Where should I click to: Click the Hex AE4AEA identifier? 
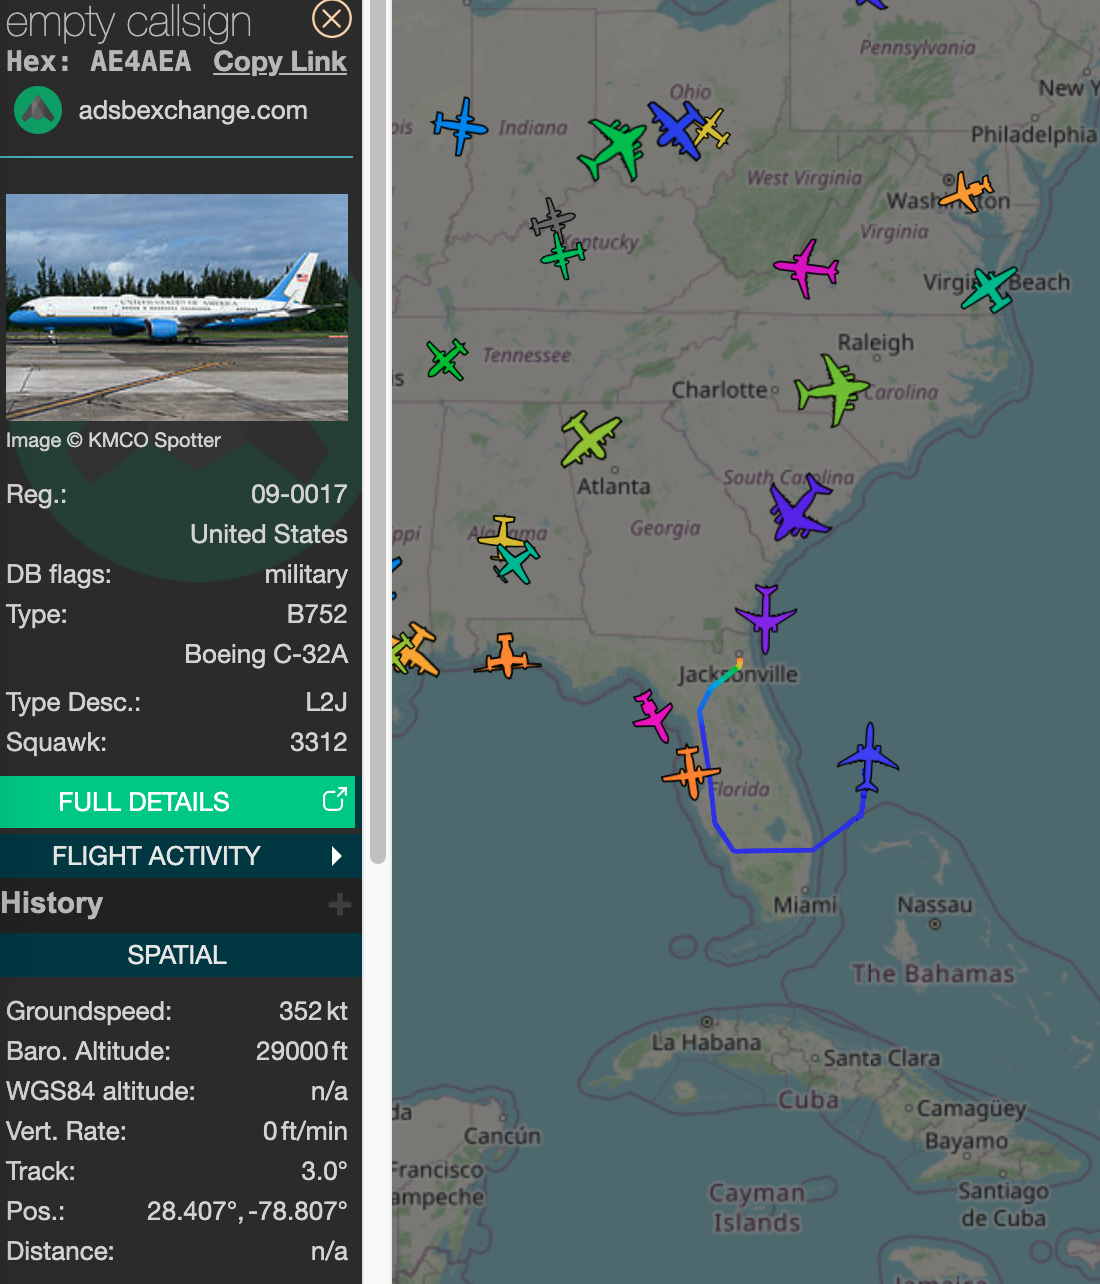coord(140,62)
